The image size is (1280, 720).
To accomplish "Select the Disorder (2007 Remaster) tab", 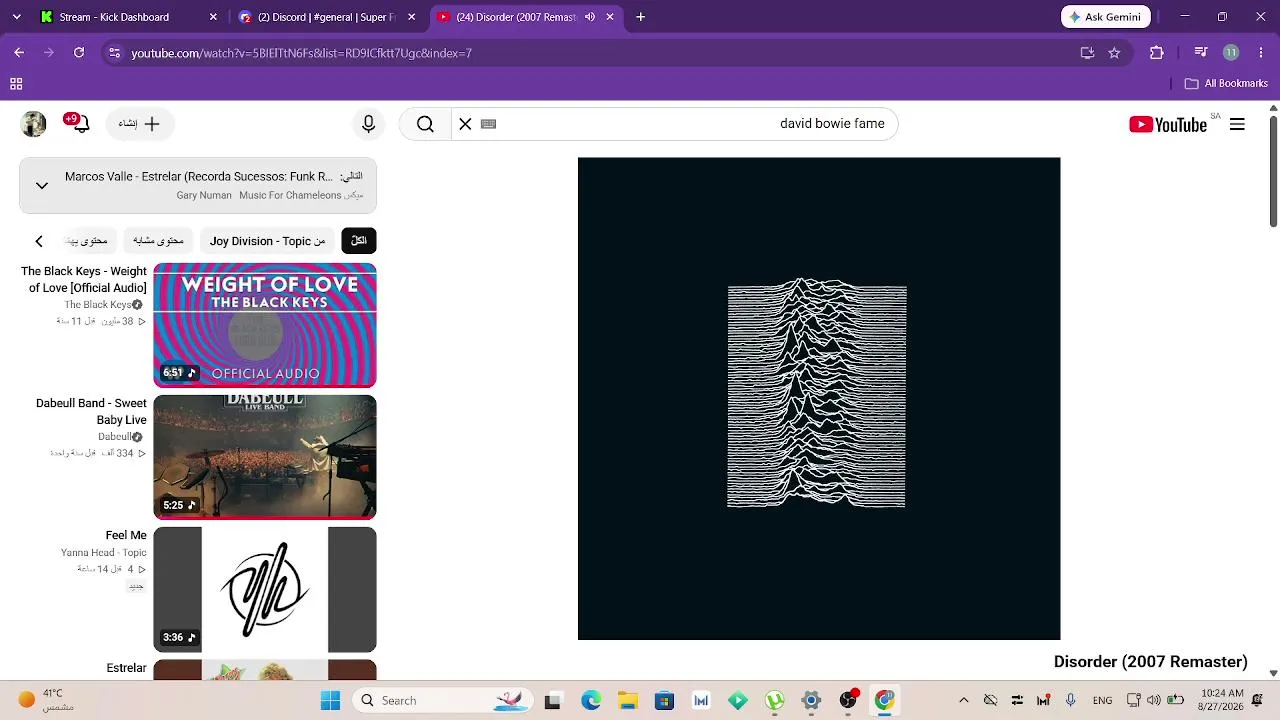I will (x=517, y=17).
